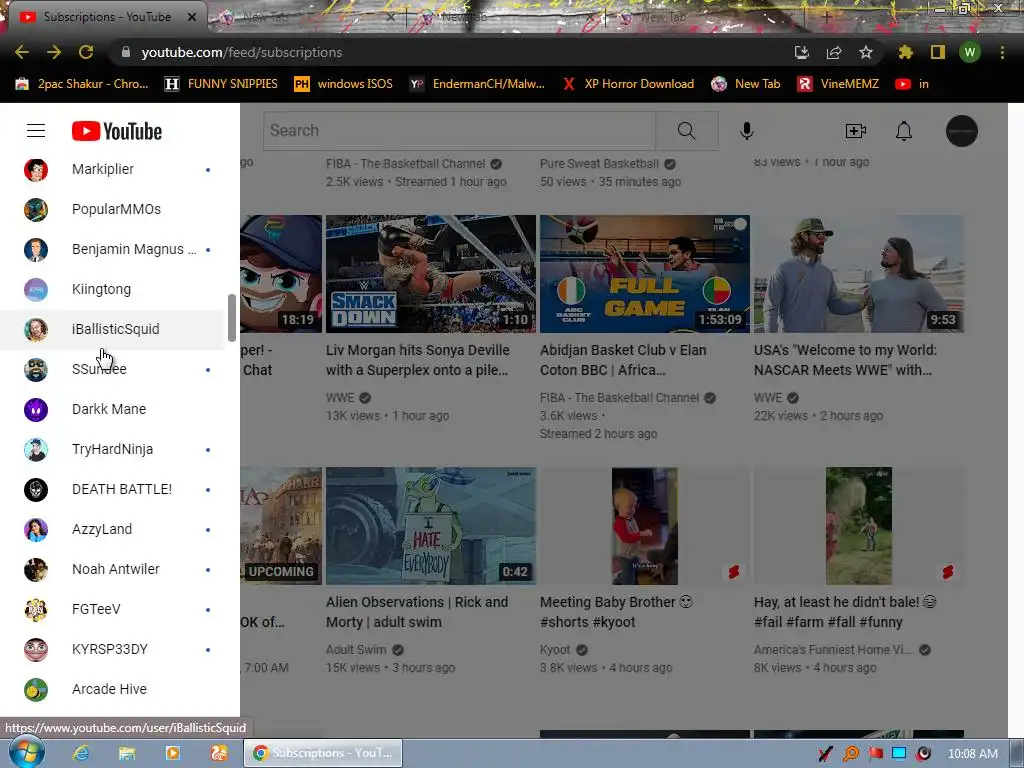Open Hay, at least he didn't bale title
The image size is (1024, 768).
pyautogui.click(x=846, y=612)
